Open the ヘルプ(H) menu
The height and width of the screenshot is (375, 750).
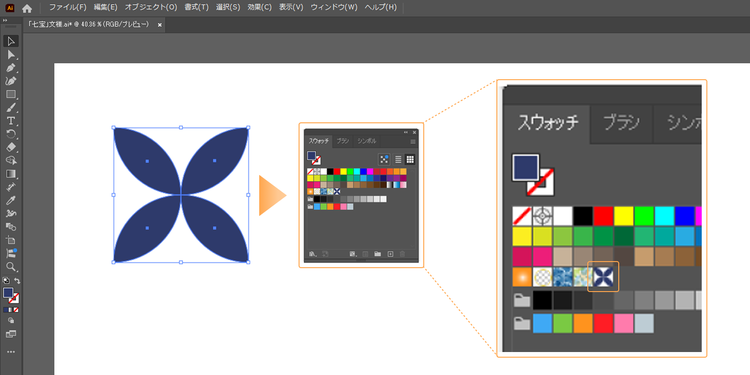[380, 7]
